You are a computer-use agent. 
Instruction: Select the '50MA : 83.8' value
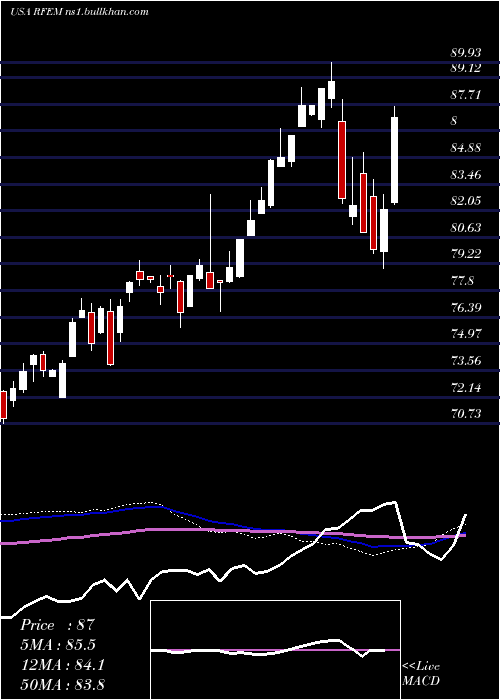(62, 684)
